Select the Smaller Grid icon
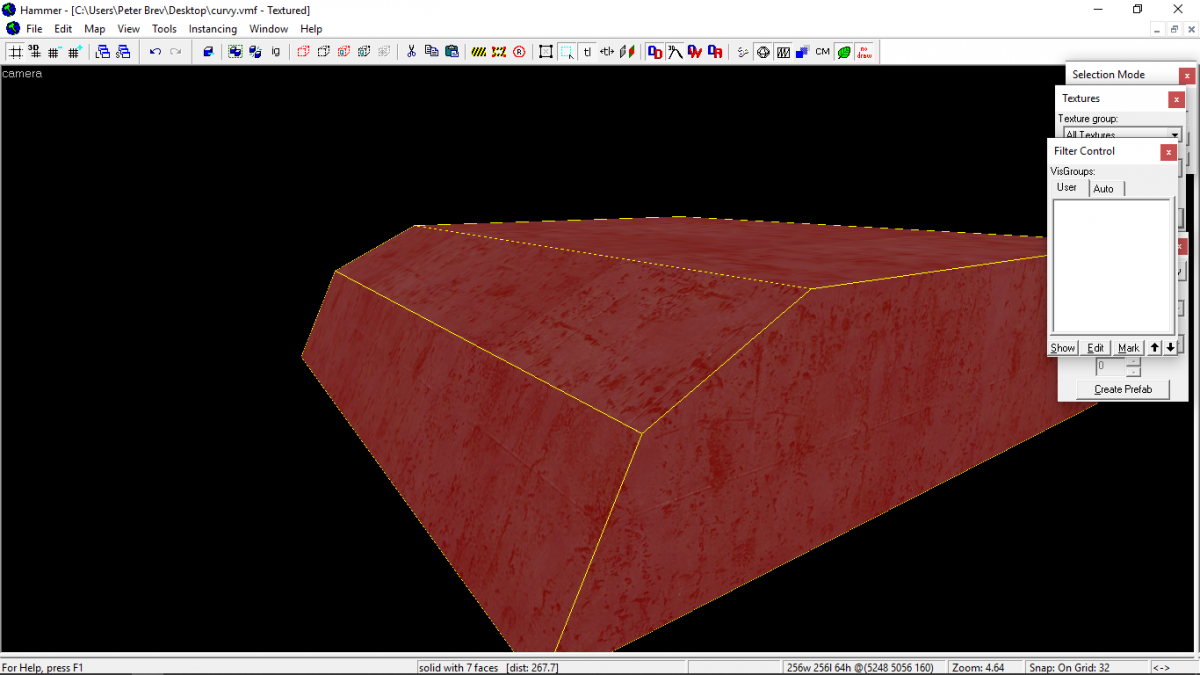This screenshot has height=675, width=1200. point(53,51)
